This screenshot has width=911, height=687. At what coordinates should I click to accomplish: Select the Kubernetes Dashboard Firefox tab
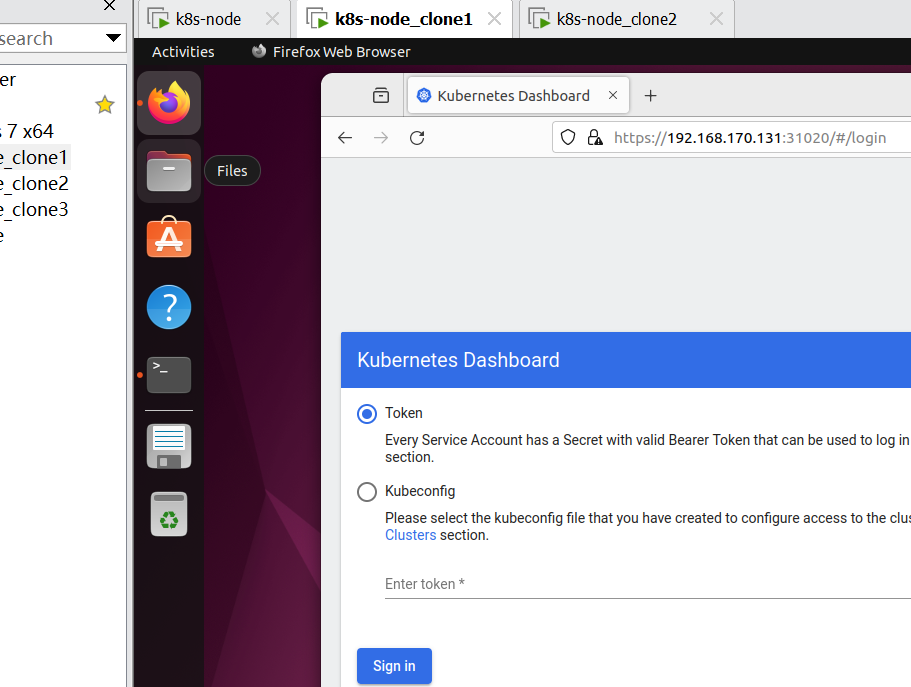click(x=518, y=95)
